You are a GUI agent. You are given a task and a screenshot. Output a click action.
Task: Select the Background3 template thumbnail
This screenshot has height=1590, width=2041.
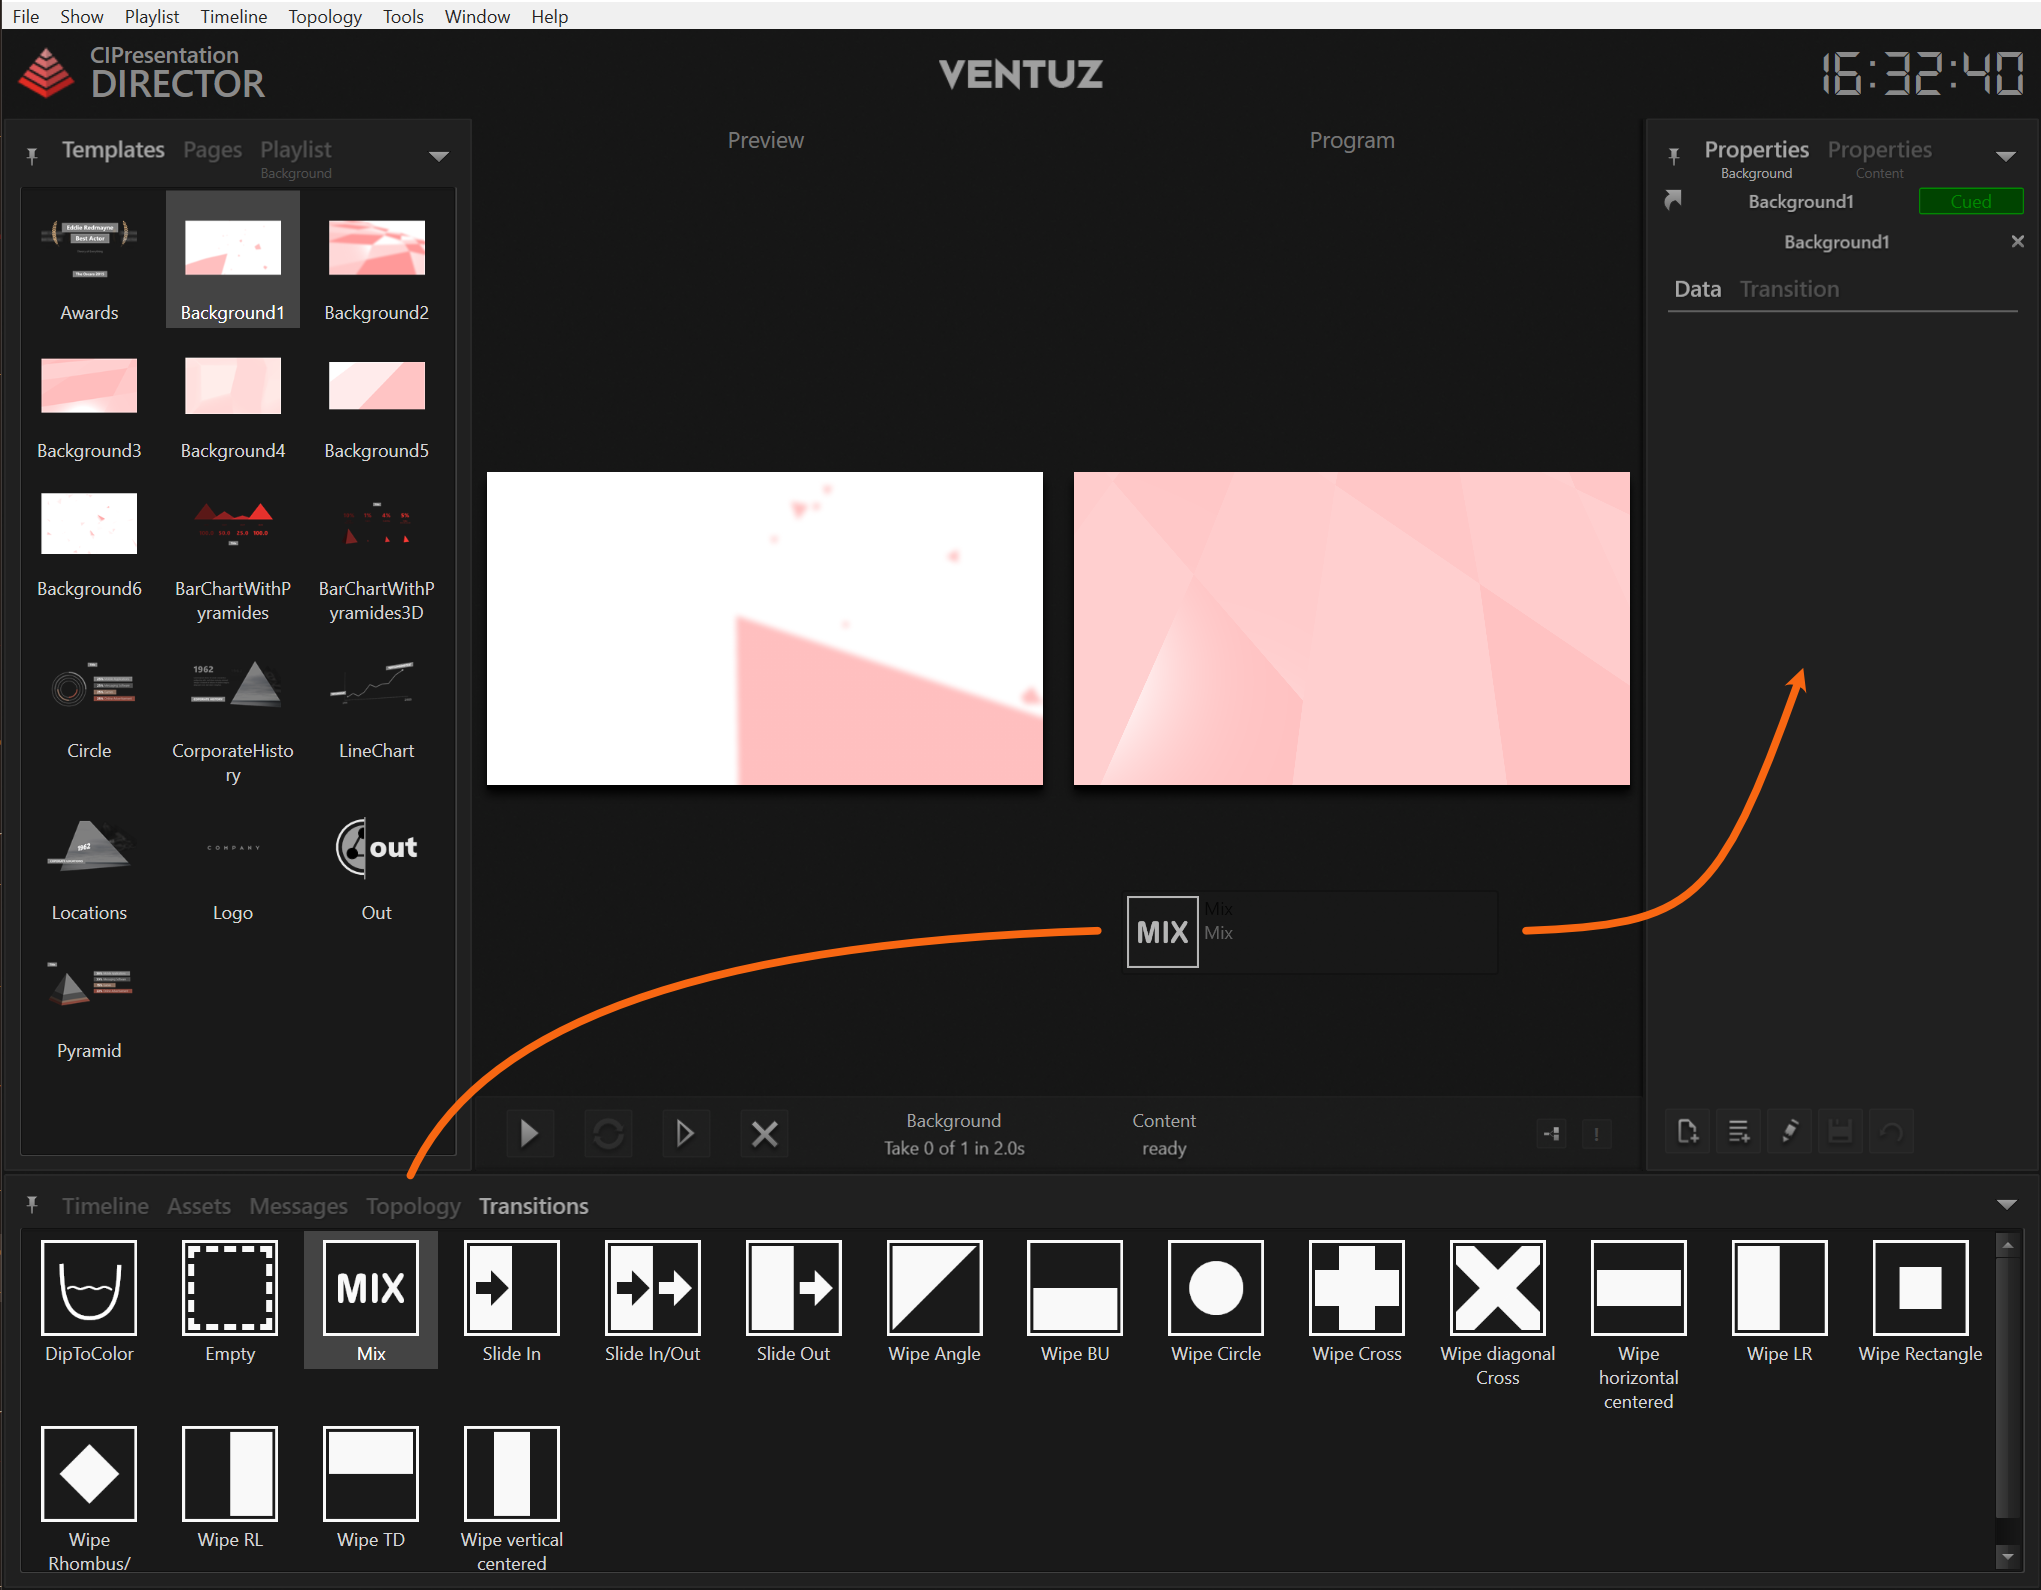[x=89, y=386]
